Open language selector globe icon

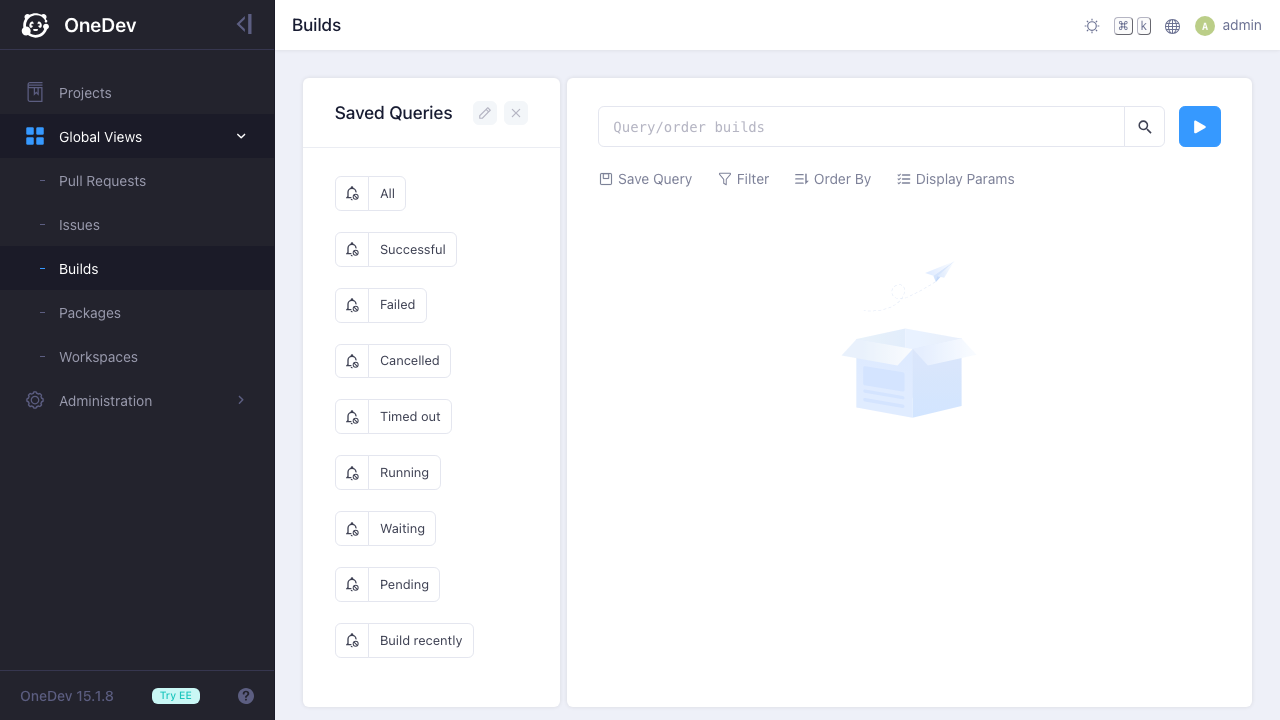pyautogui.click(x=1173, y=26)
